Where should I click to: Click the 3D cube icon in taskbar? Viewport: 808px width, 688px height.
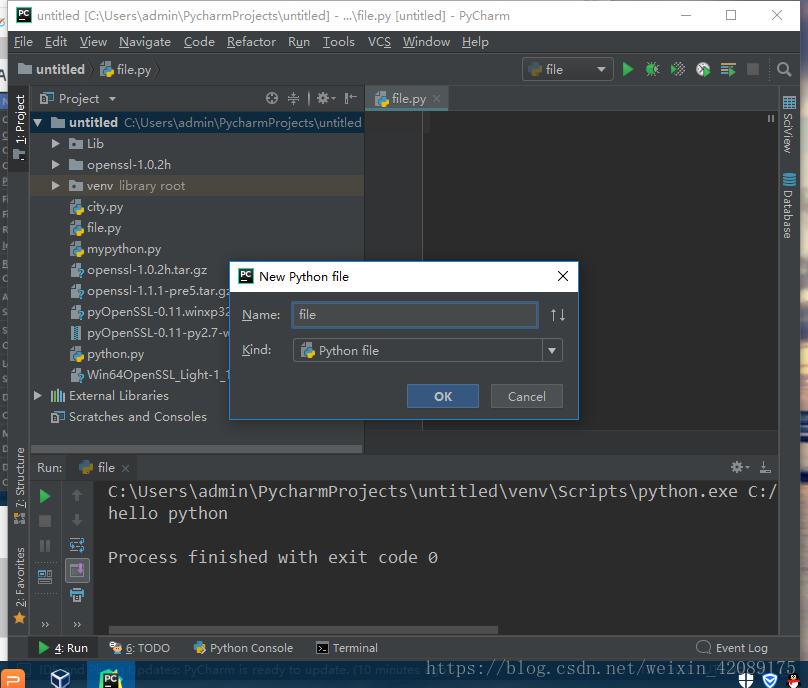point(60,678)
